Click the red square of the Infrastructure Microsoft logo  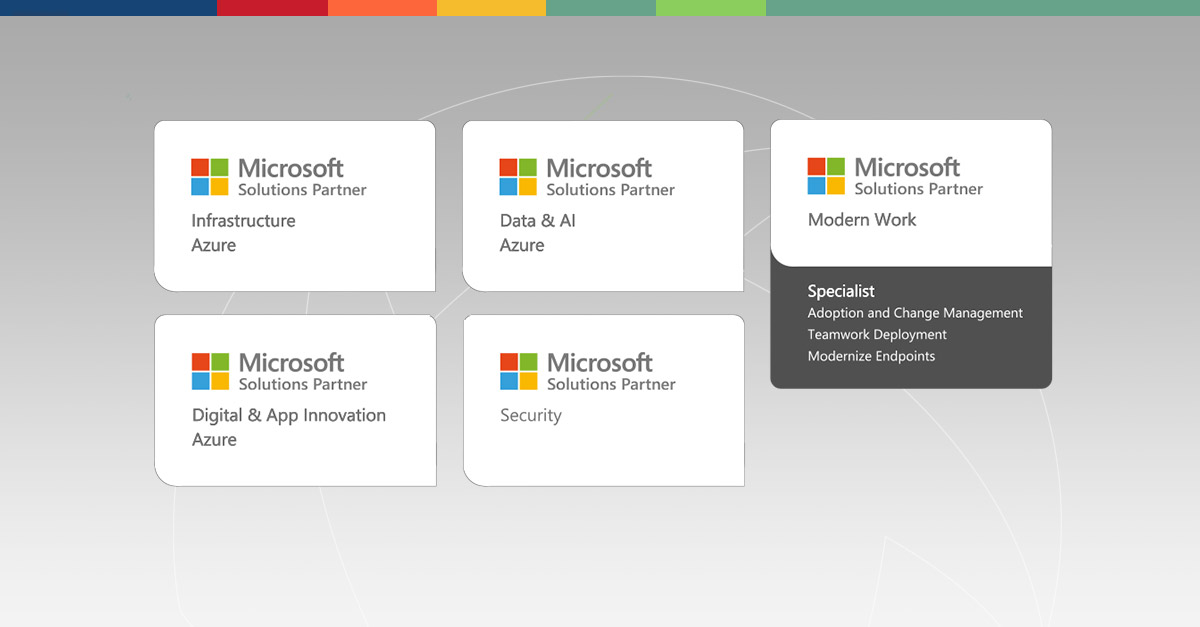pos(202,167)
